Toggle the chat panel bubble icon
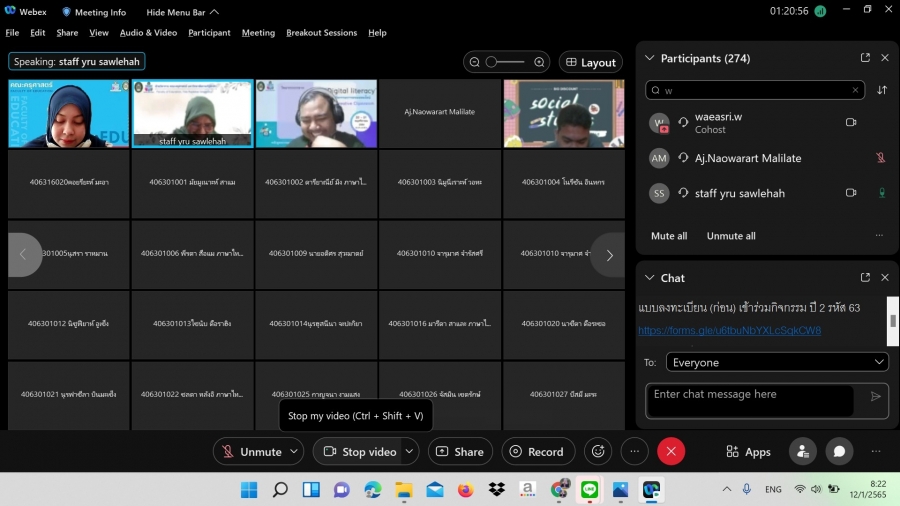 point(839,451)
